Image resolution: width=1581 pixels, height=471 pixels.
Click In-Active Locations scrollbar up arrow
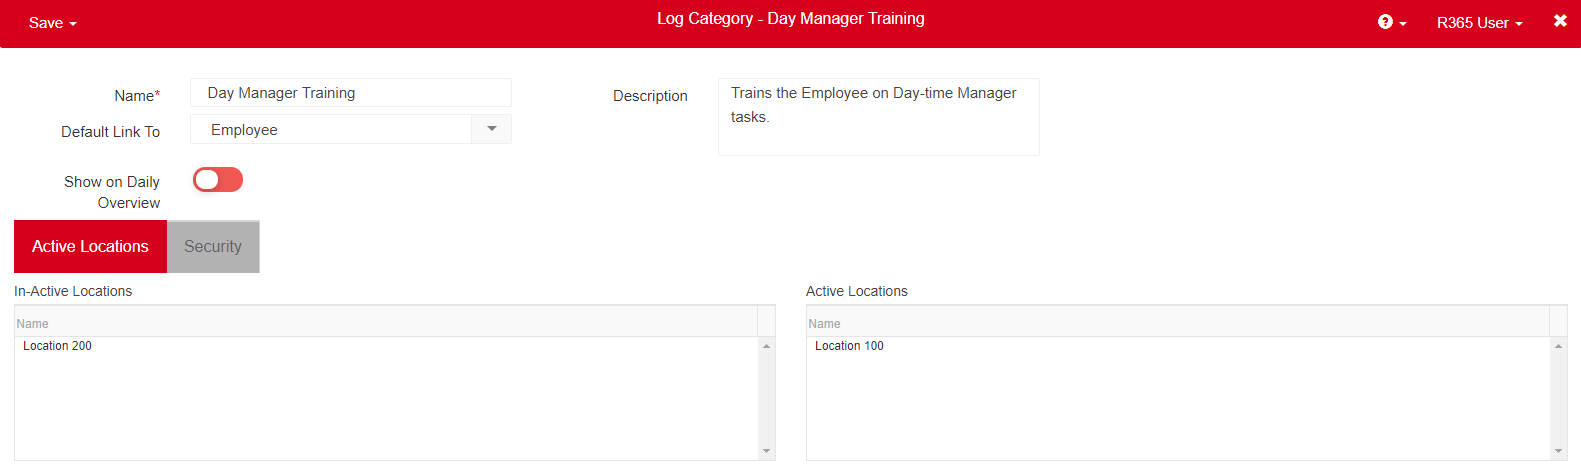coord(767,346)
